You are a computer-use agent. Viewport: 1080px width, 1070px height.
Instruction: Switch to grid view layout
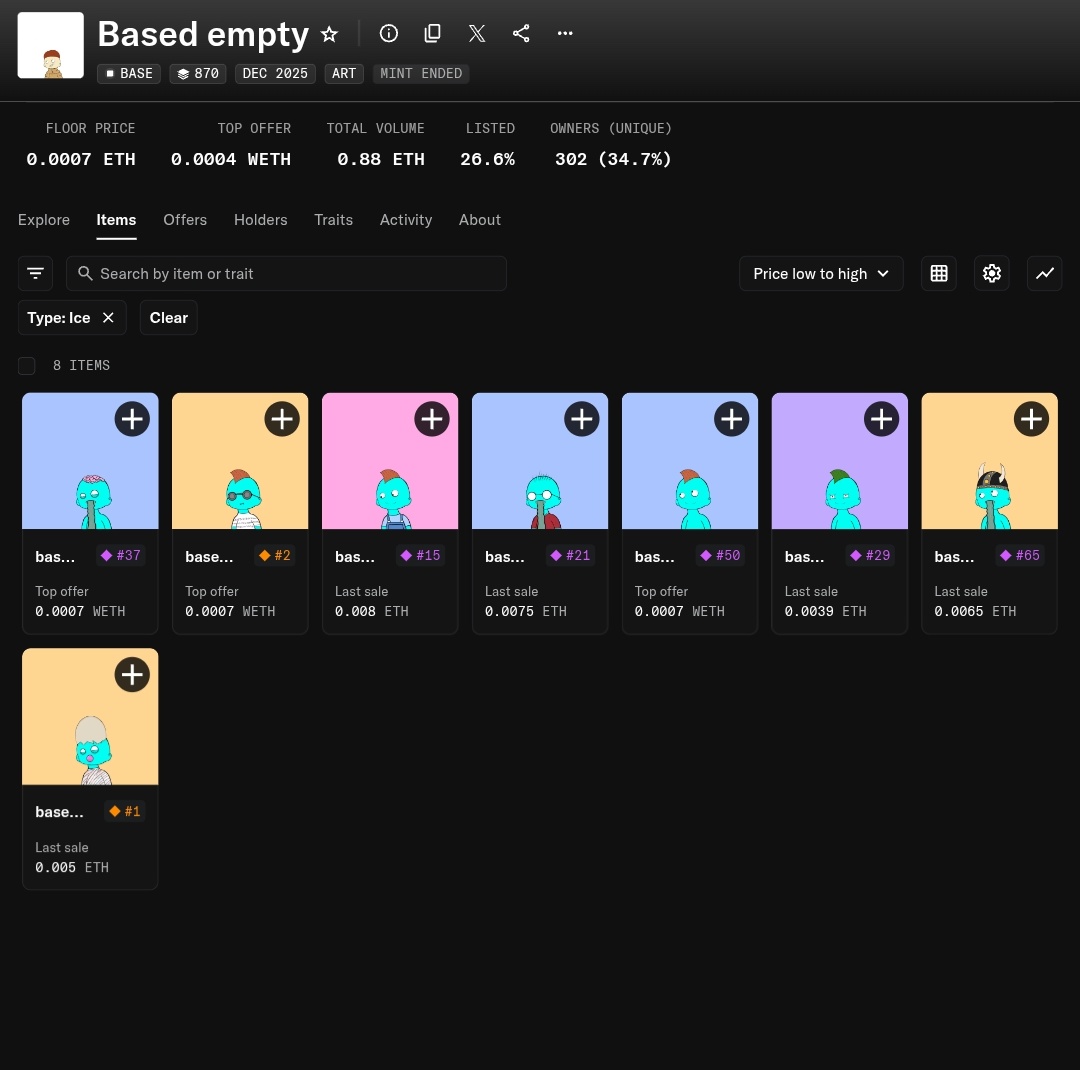(939, 274)
